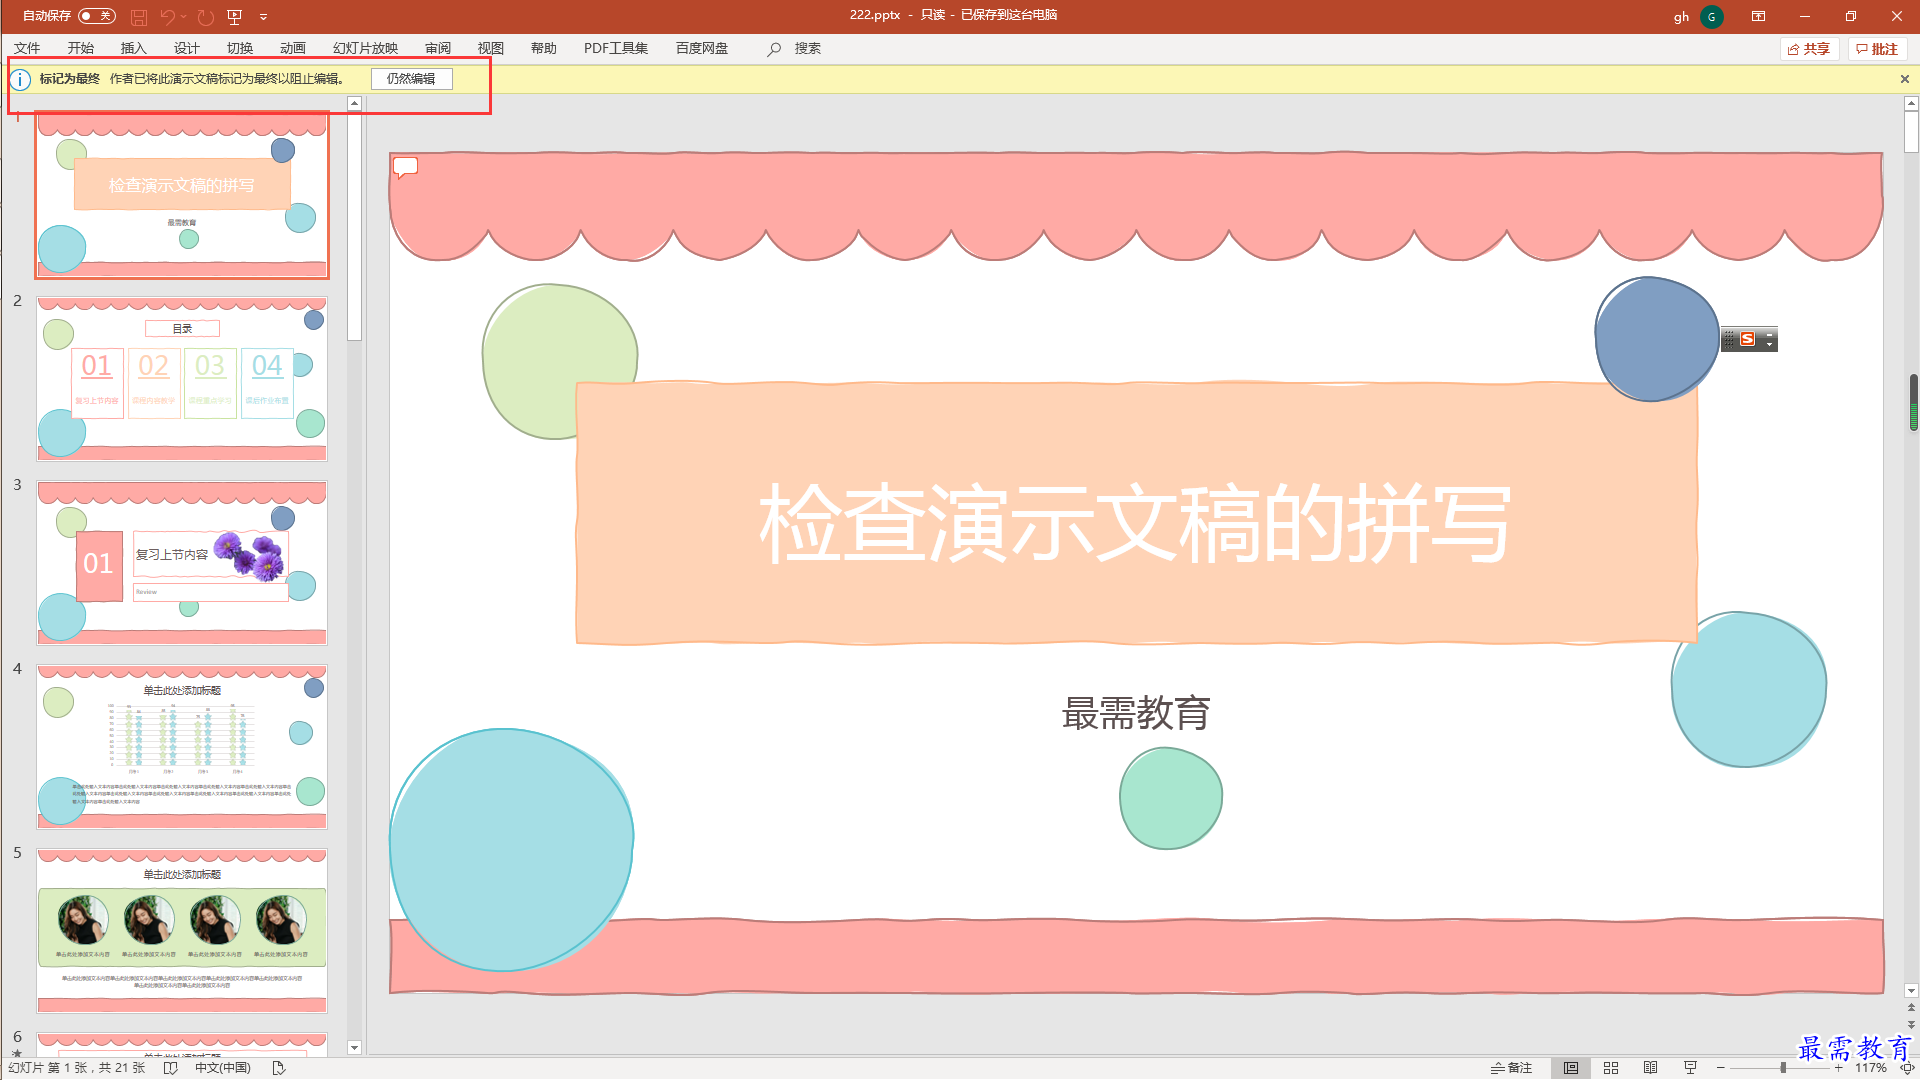Click the Next Slide double-arrow button
Image resolution: width=1920 pixels, height=1080 pixels.
pyautogui.click(x=1911, y=1025)
